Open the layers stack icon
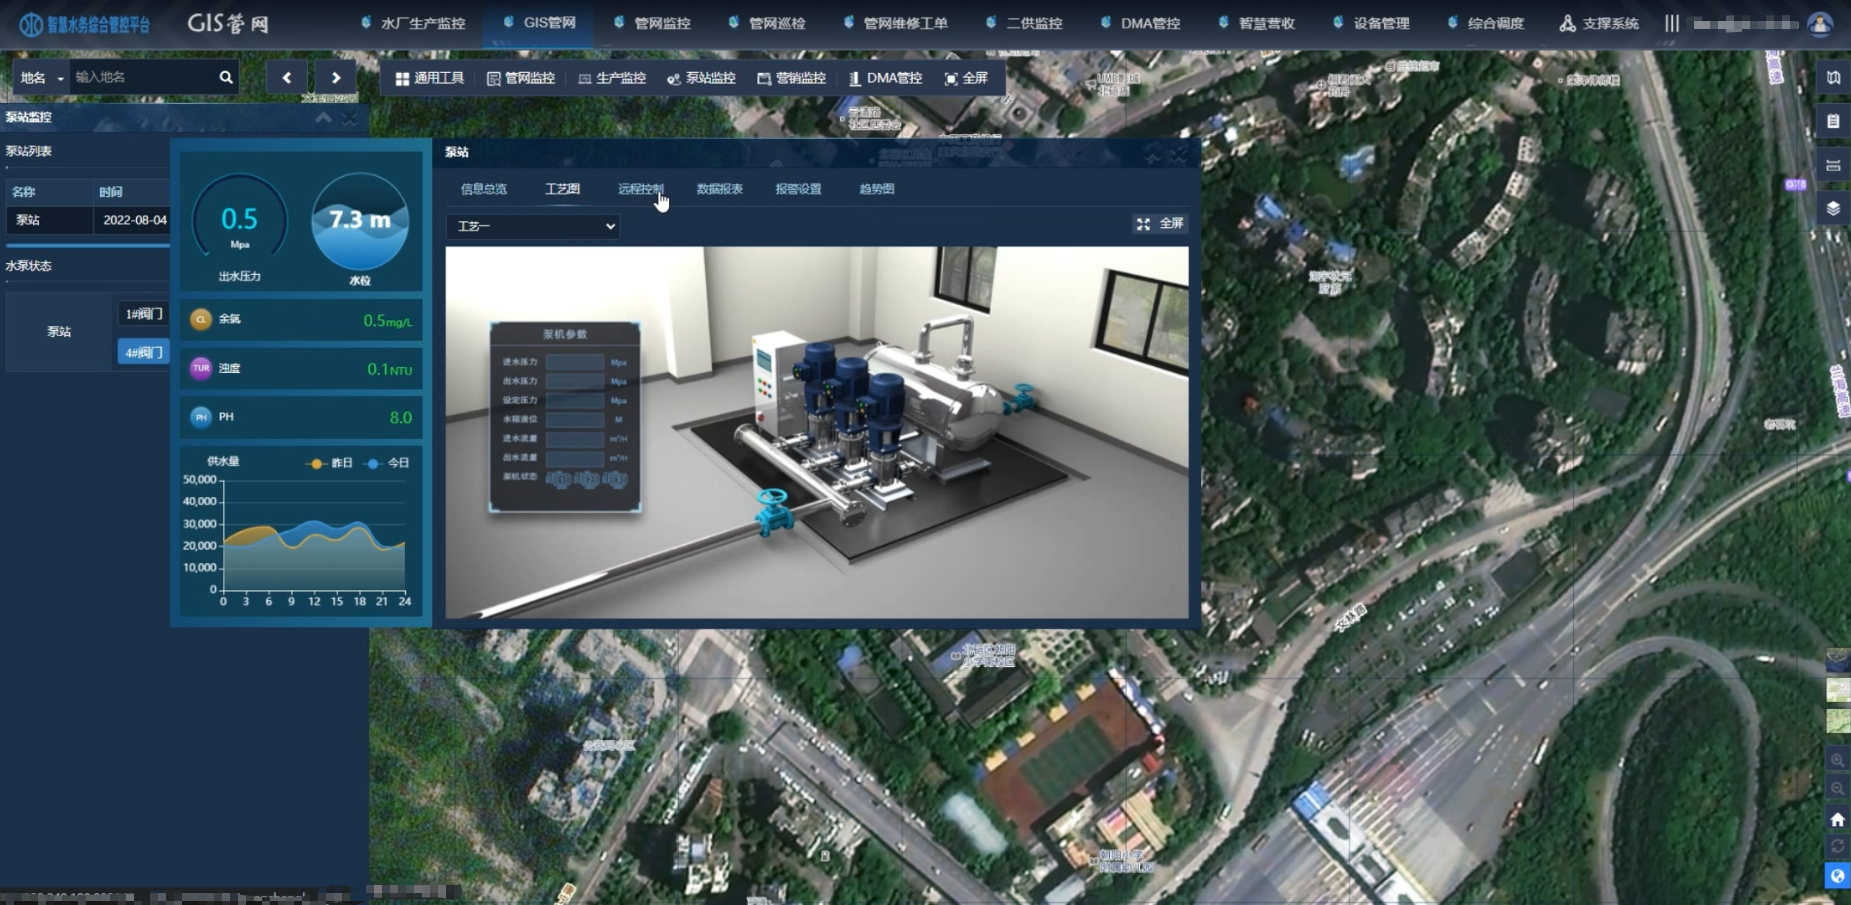1851x905 pixels. pos(1833,208)
